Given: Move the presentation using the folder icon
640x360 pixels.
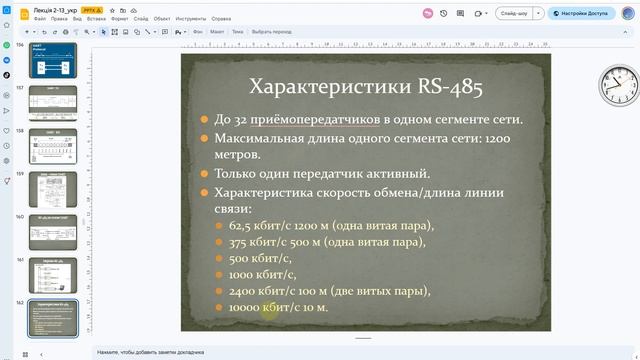Looking at the screenshot, I should (x=122, y=10).
